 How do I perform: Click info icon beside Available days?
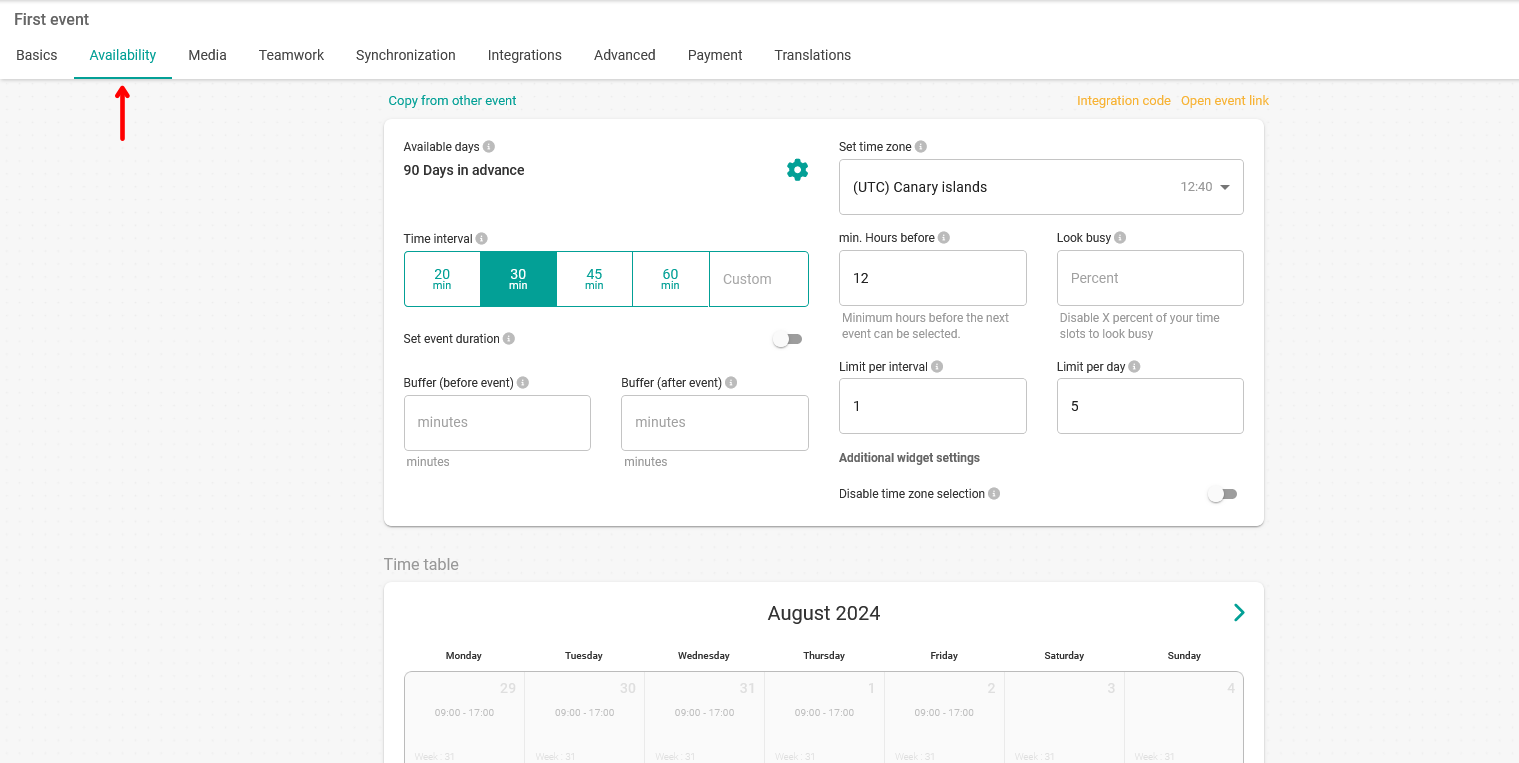[x=489, y=147]
